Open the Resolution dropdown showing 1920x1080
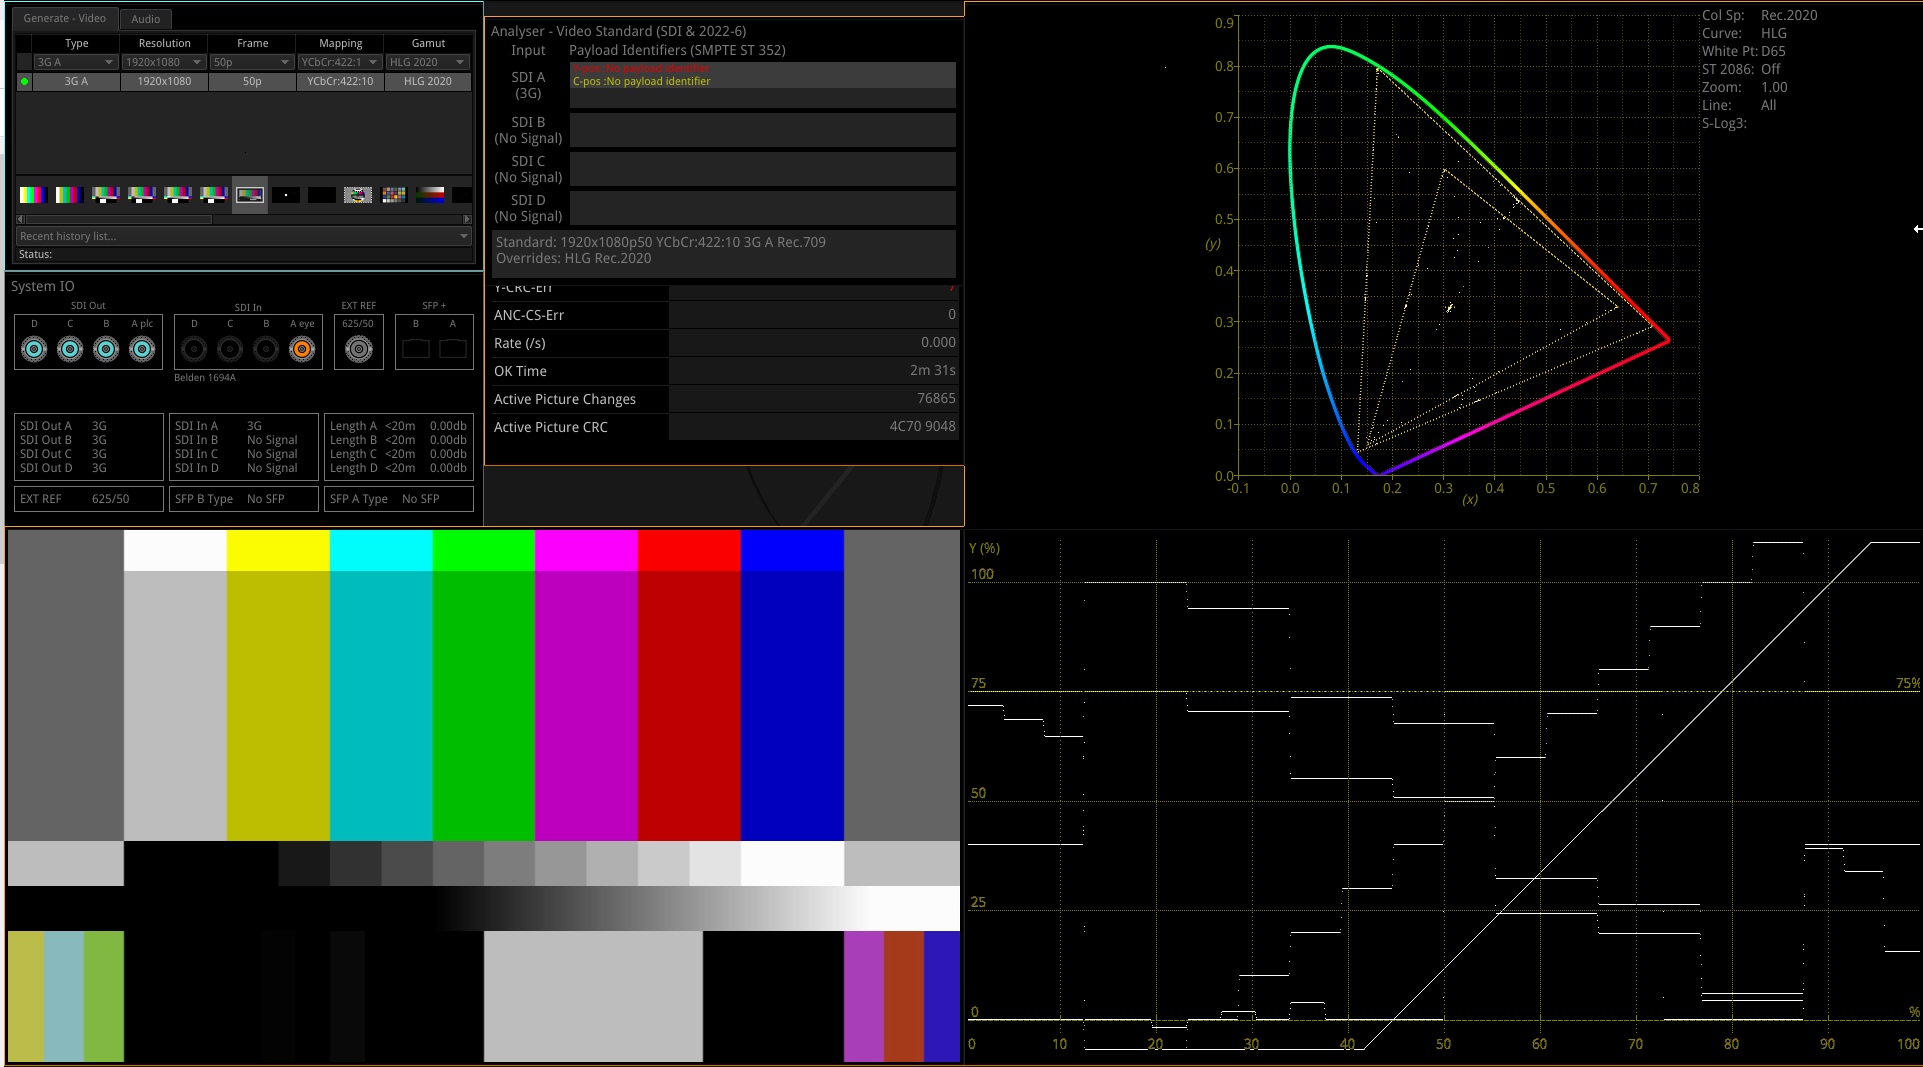Viewport: 1923px width, 1067px height. coord(164,62)
